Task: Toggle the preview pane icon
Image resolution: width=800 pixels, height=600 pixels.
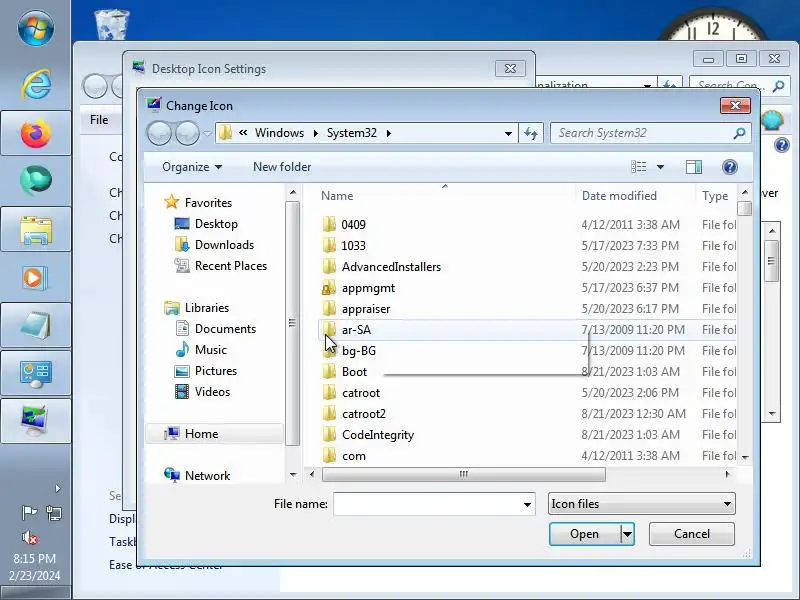Action: (694, 167)
